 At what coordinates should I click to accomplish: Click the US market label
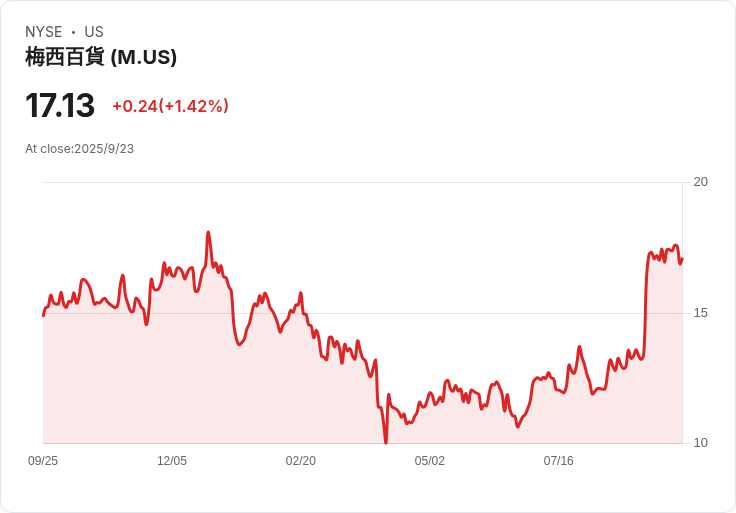click(x=94, y=32)
